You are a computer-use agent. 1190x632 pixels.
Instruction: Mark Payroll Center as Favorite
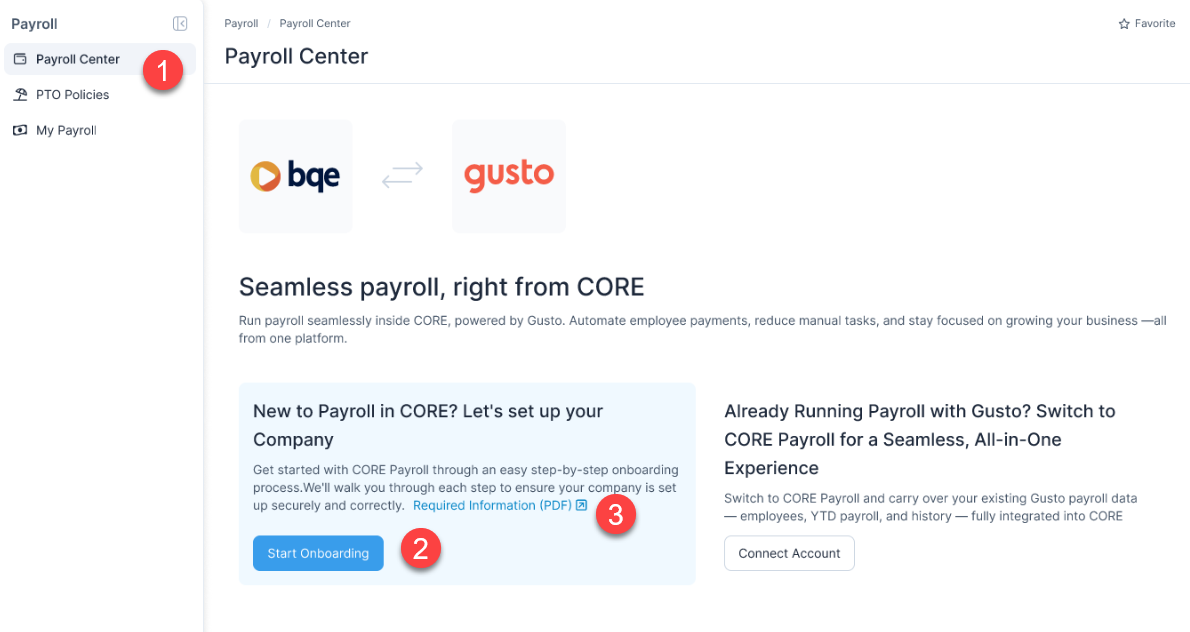tap(1146, 23)
